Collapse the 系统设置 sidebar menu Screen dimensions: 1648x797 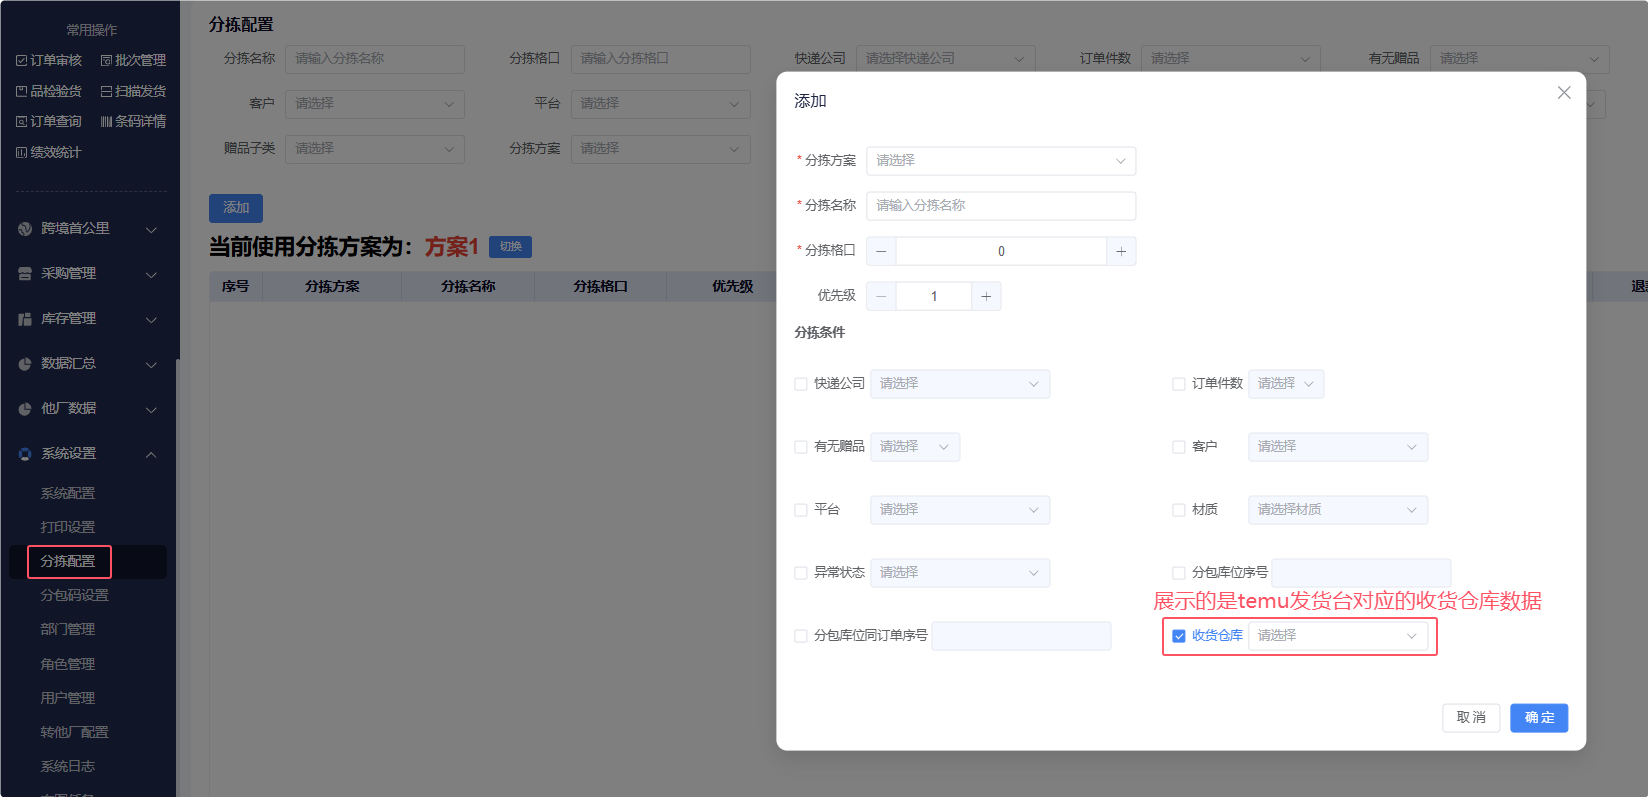pyautogui.click(x=151, y=454)
